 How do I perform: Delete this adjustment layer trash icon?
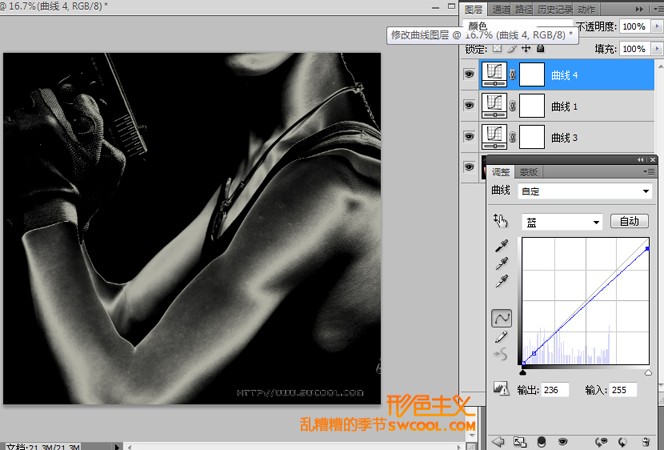coord(646,442)
